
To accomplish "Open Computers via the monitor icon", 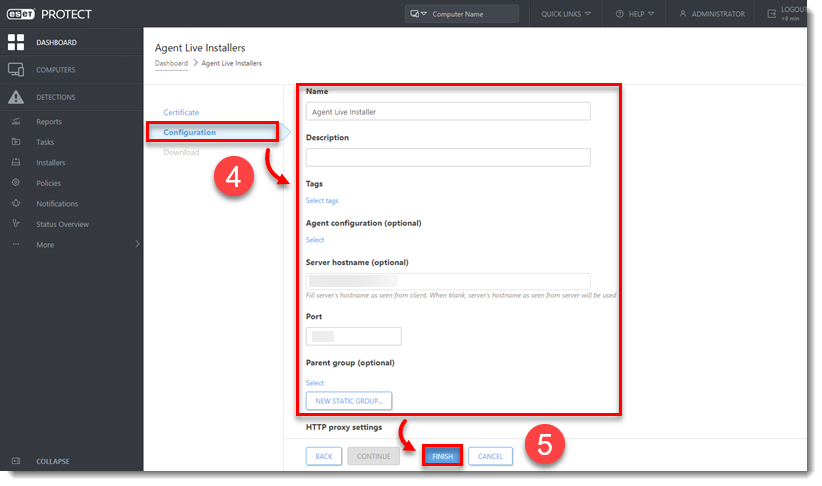I will click(x=15, y=70).
